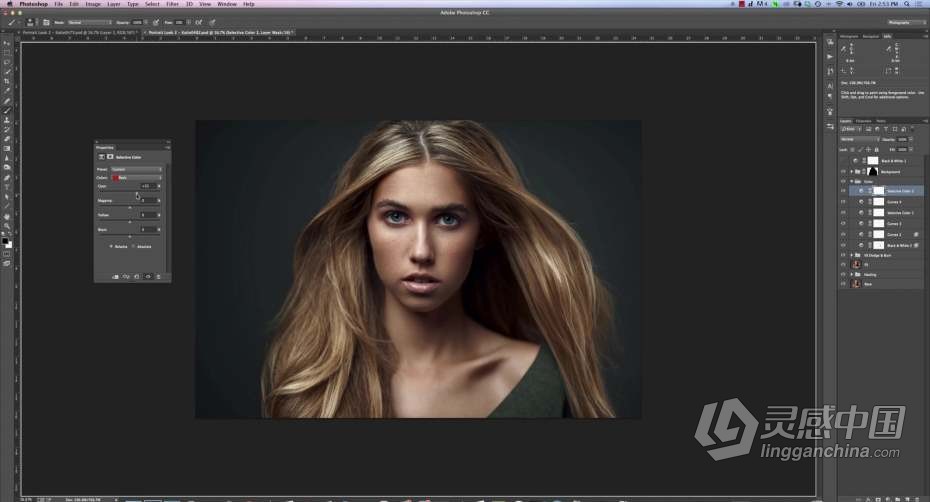Image resolution: width=930 pixels, height=502 pixels.
Task: Open the Actions play icon in dock
Action: tap(830, 56)
